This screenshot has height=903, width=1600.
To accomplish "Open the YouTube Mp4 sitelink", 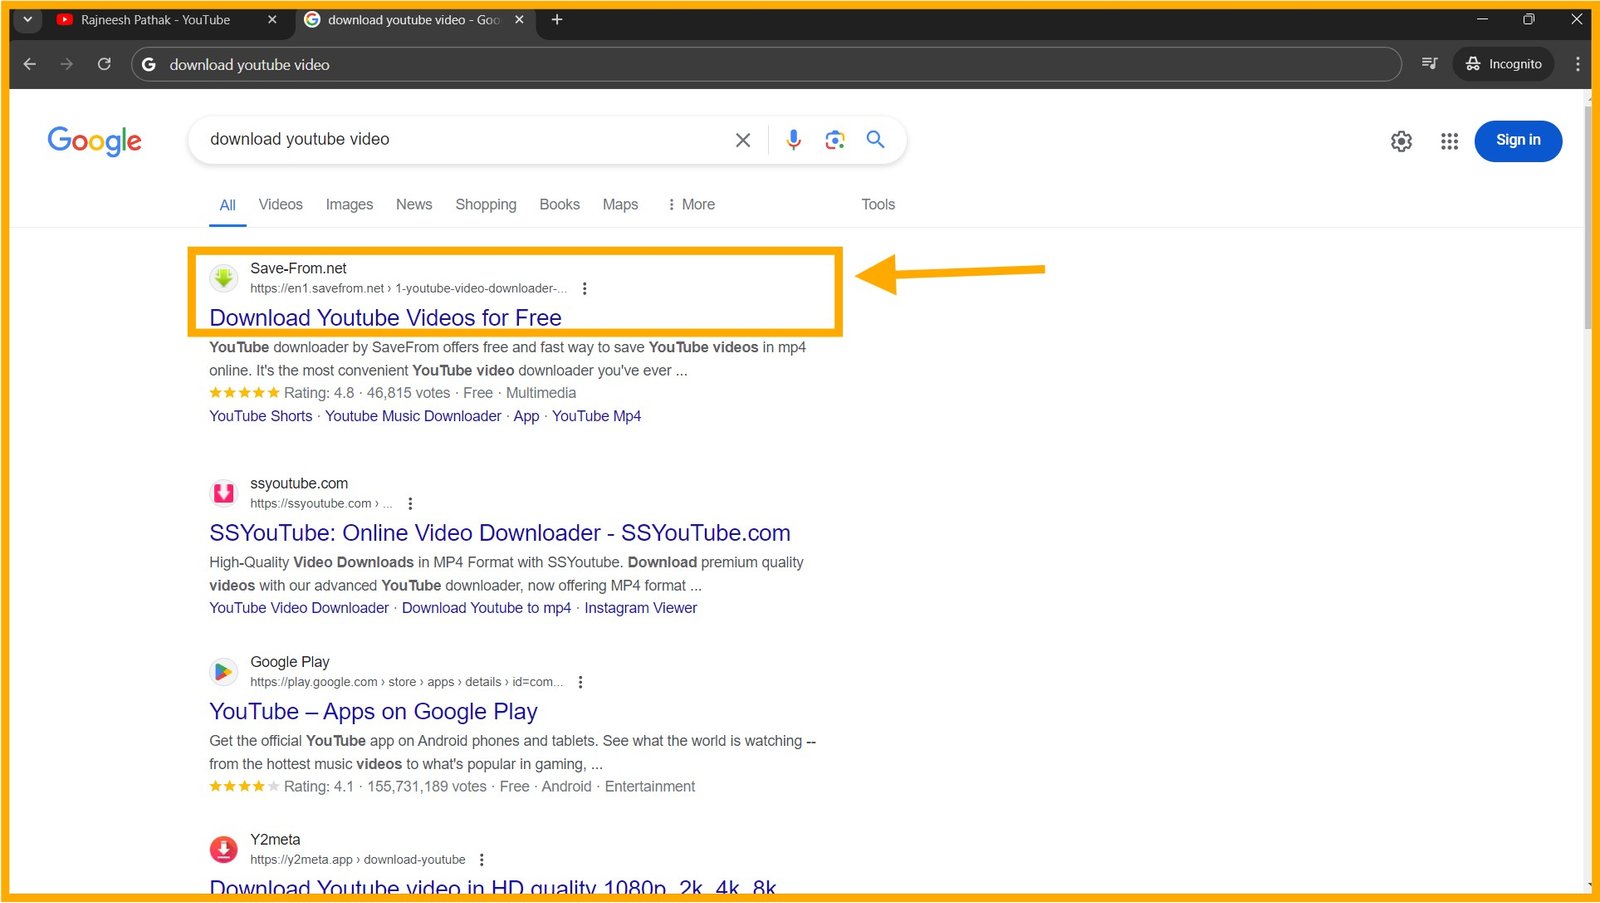I will (x=597, y=416).
